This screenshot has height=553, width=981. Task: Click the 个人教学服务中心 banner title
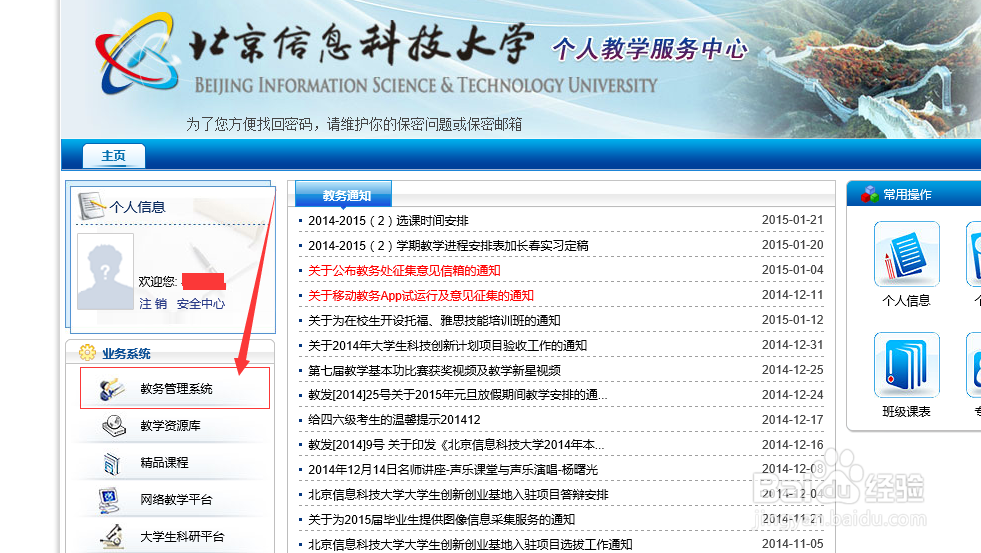(x=649, y=49)
